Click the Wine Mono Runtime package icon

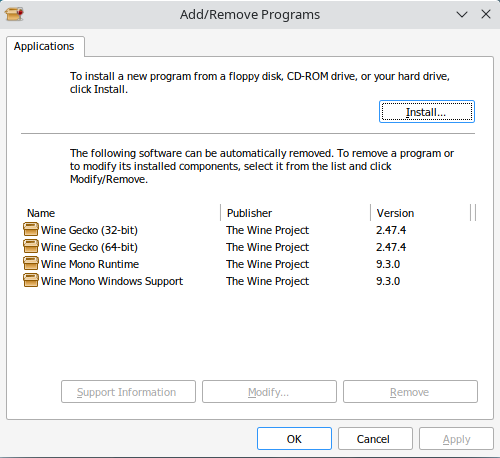pos(31,263)
